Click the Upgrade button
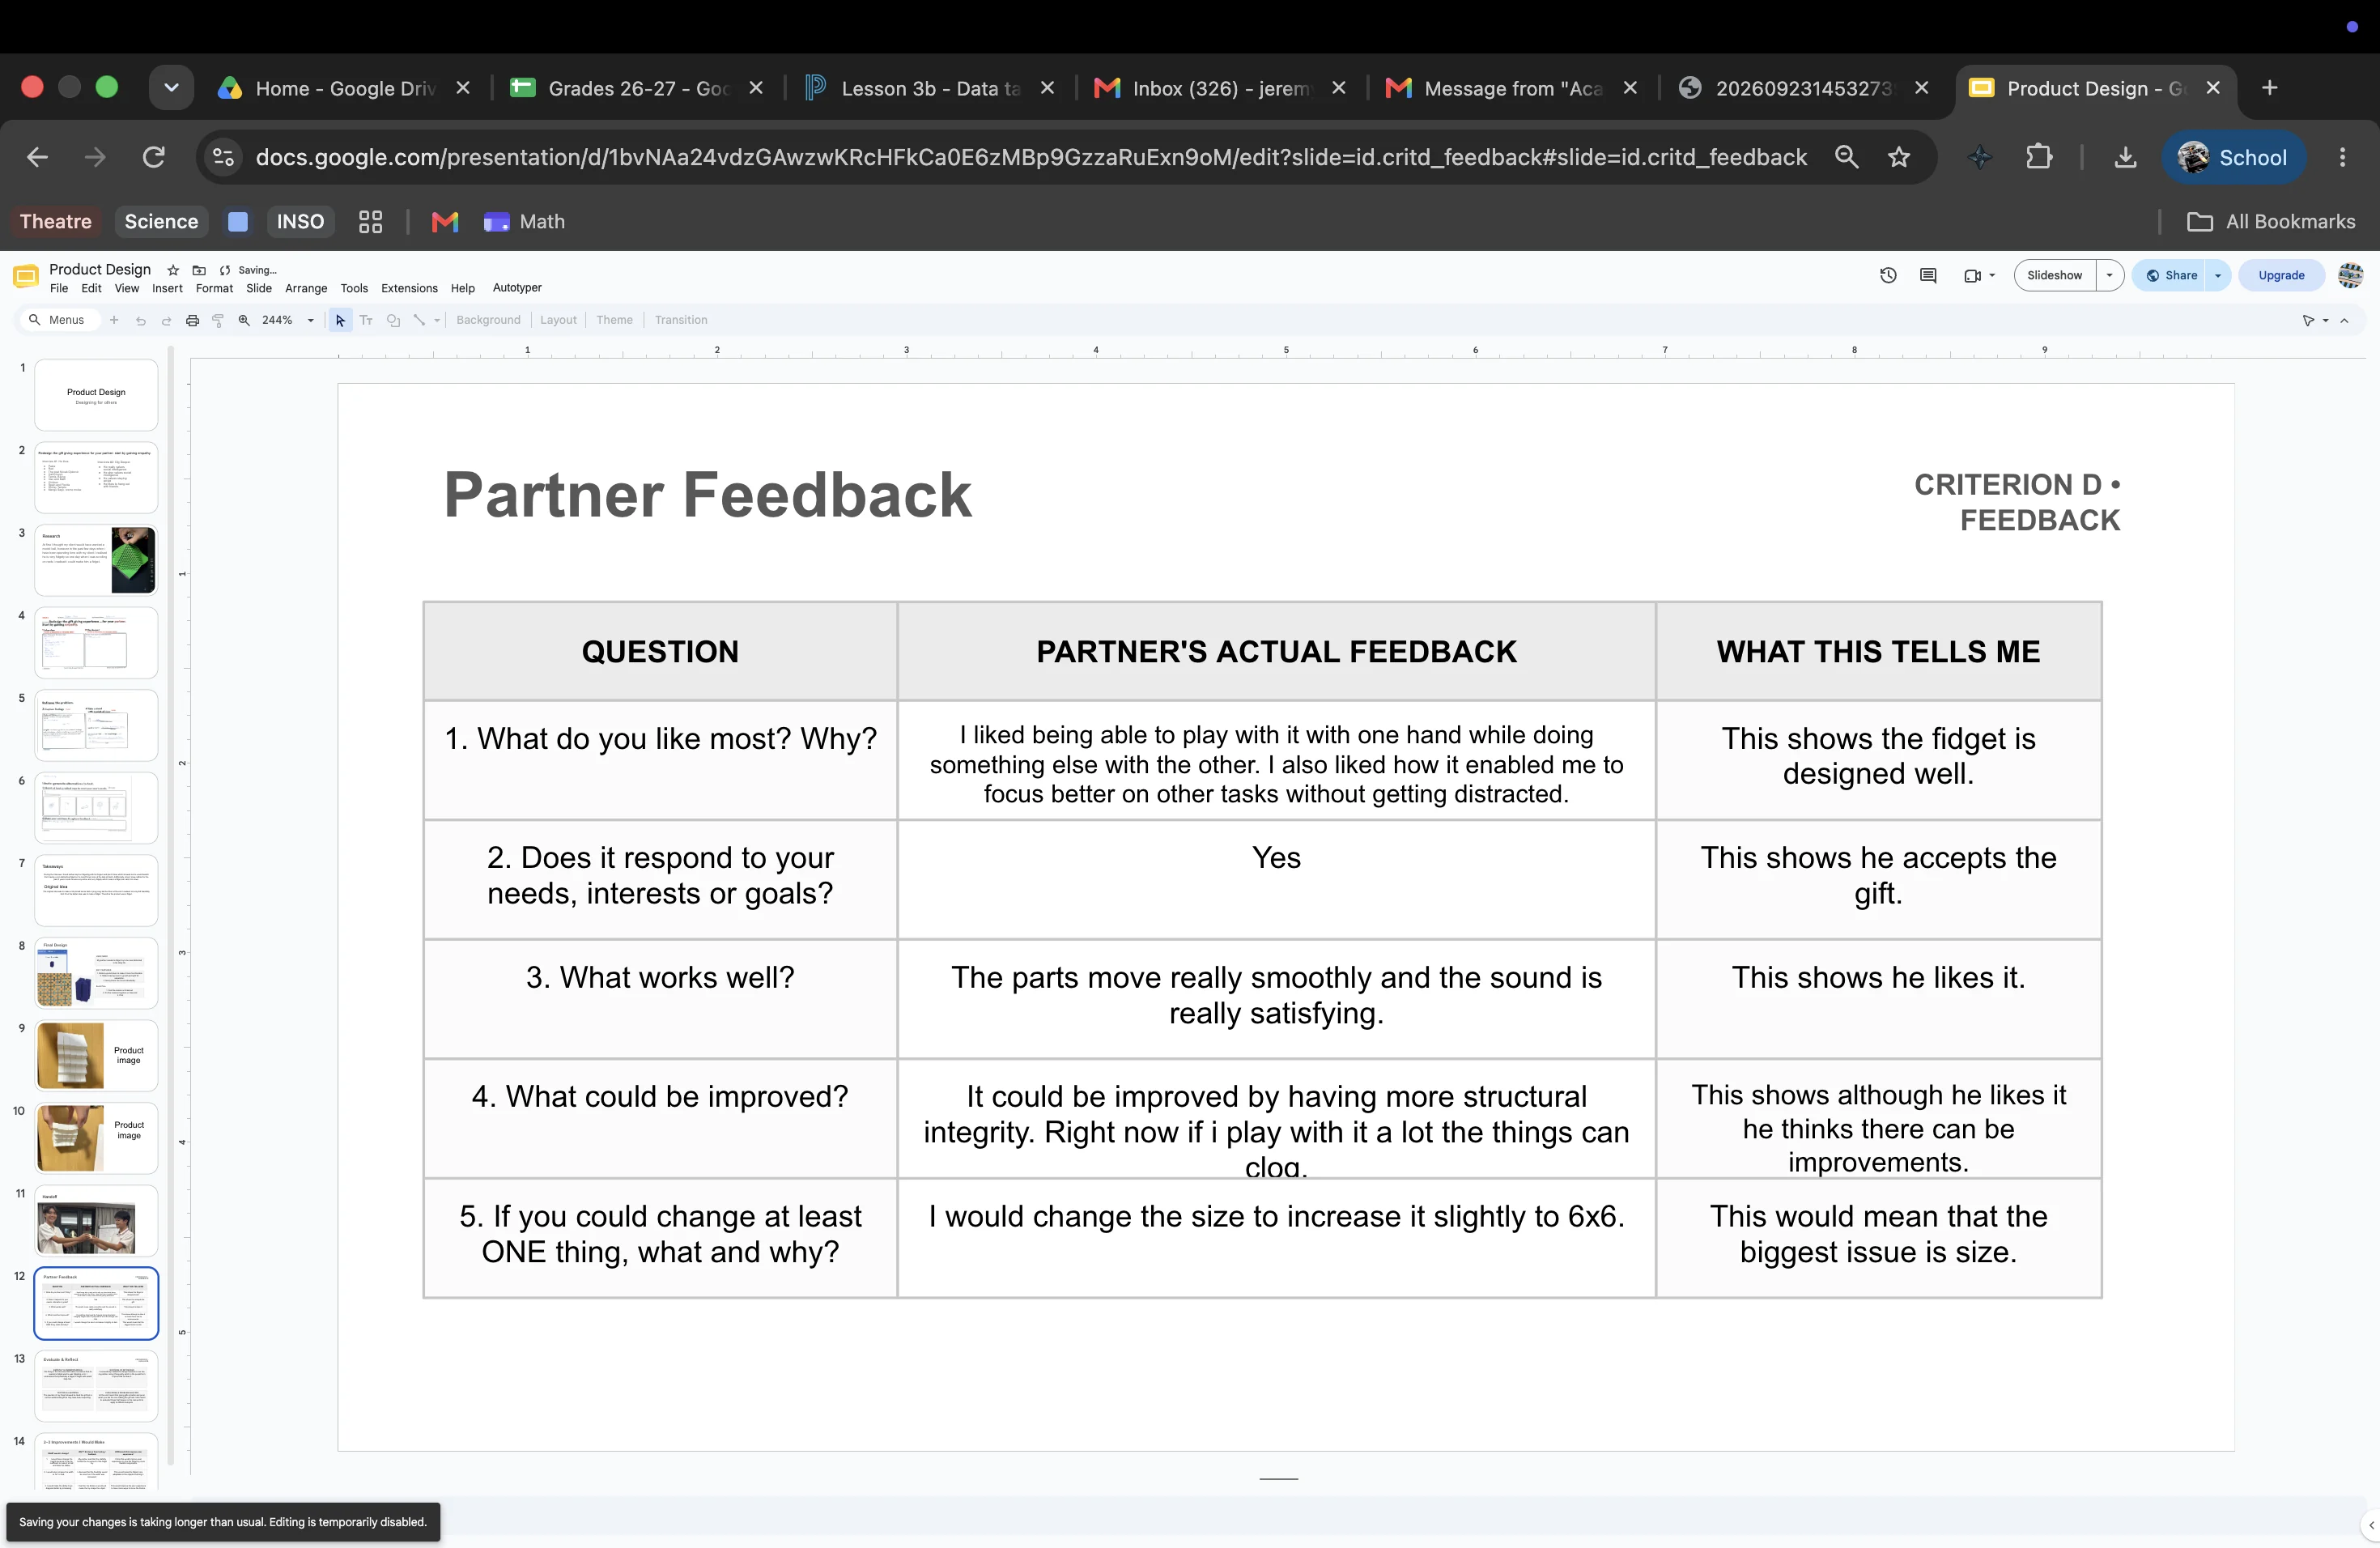Viewport: 2380px width, 1548px height. pyautogui.click(x=2281, y=275)
